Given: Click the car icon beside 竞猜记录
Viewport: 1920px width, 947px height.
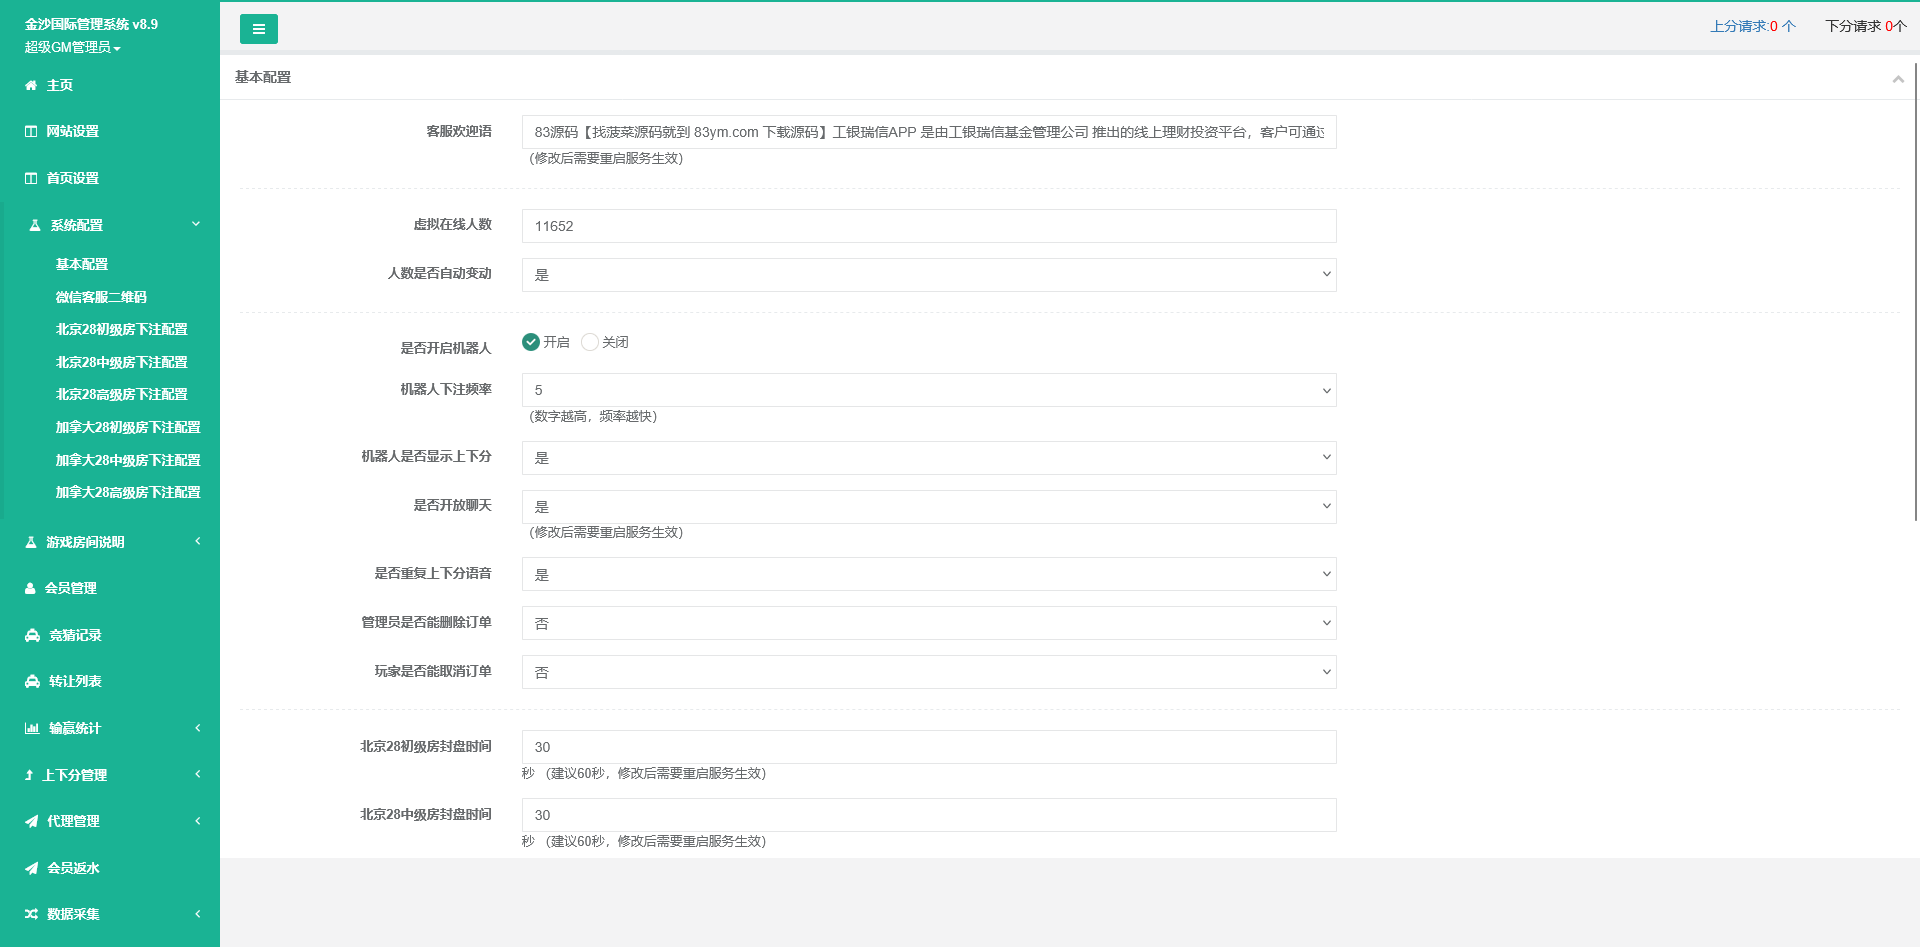Looking at the screenshot, I should [x=32, y=636].
